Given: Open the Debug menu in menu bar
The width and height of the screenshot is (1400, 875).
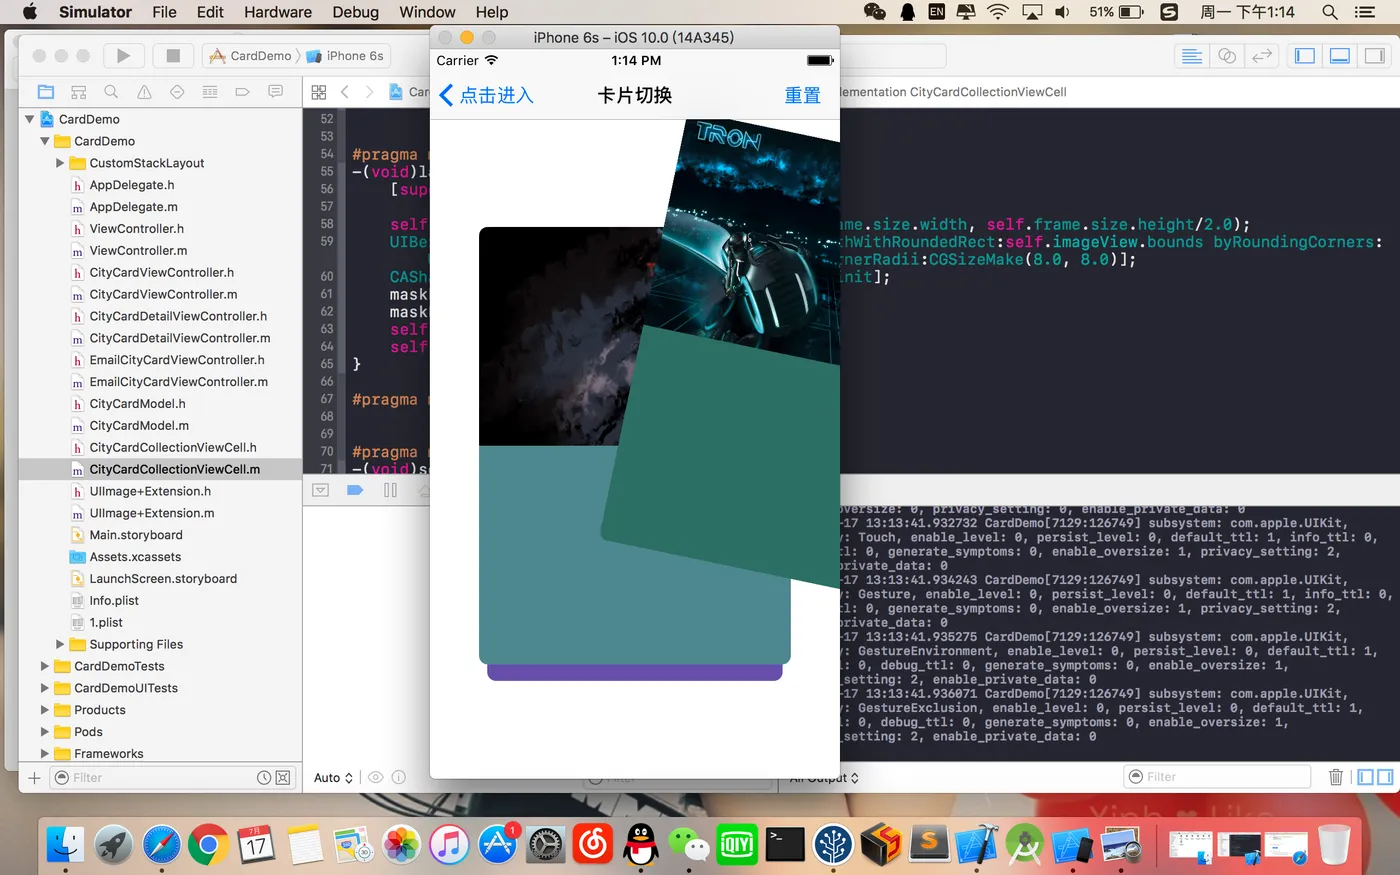Looking at the screenshot, I should pos(355,12).
